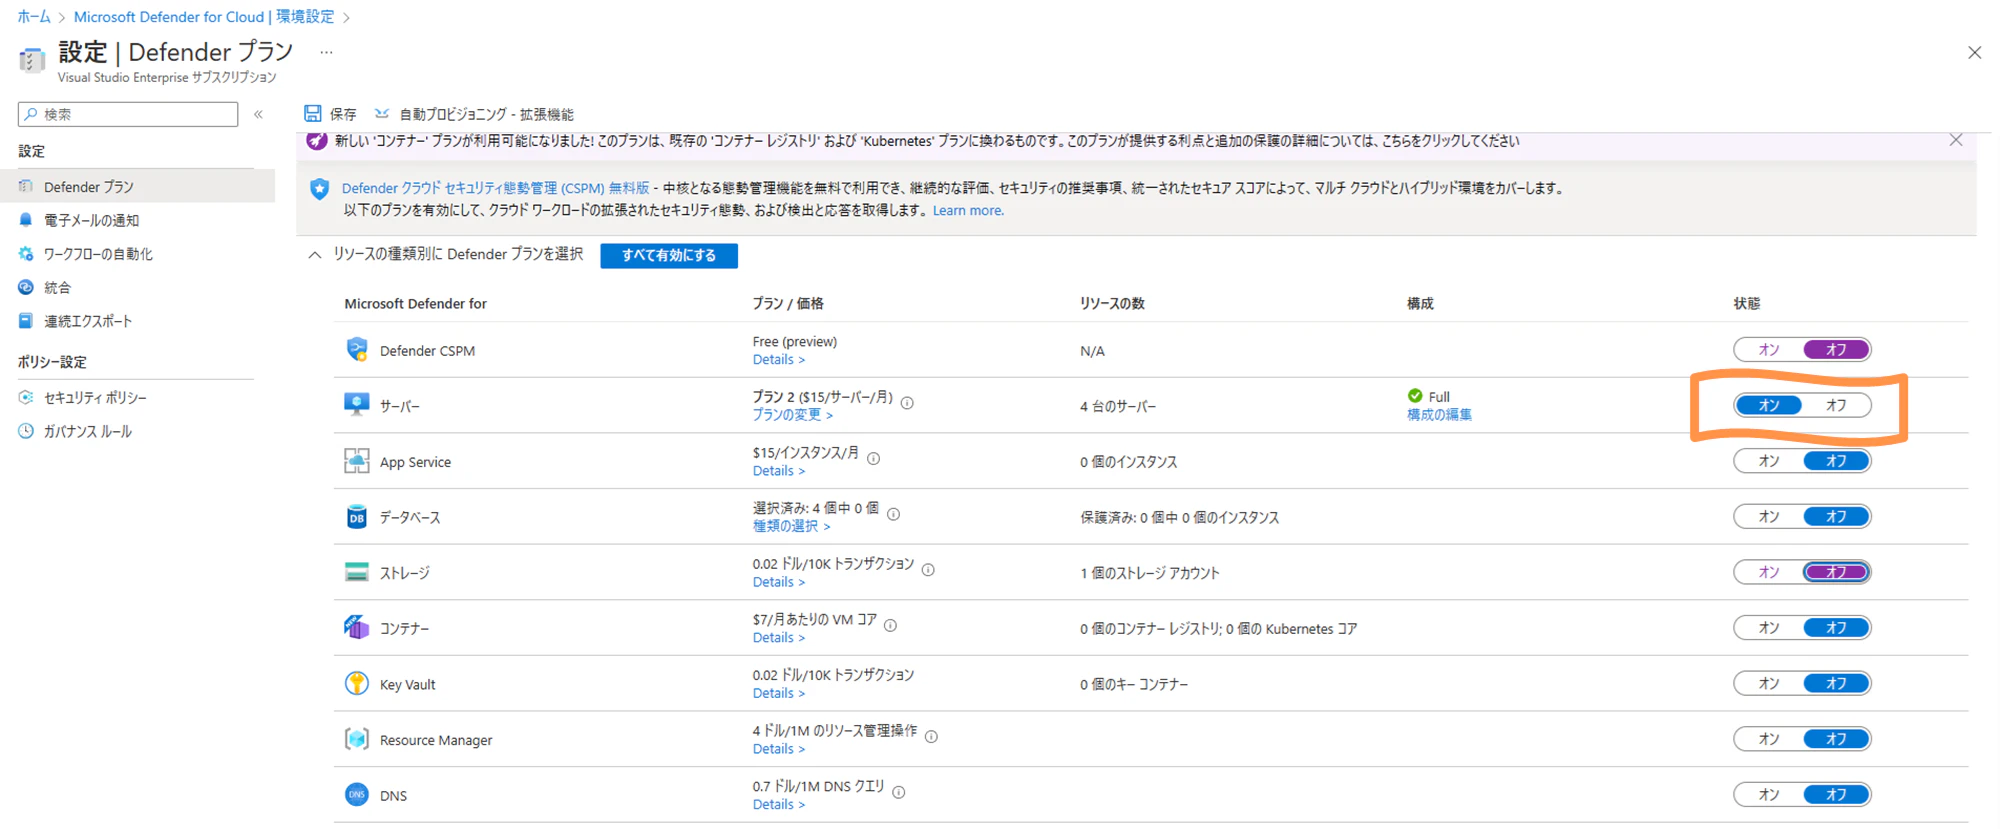Open Details for Defender CSPM

(778, 360)
